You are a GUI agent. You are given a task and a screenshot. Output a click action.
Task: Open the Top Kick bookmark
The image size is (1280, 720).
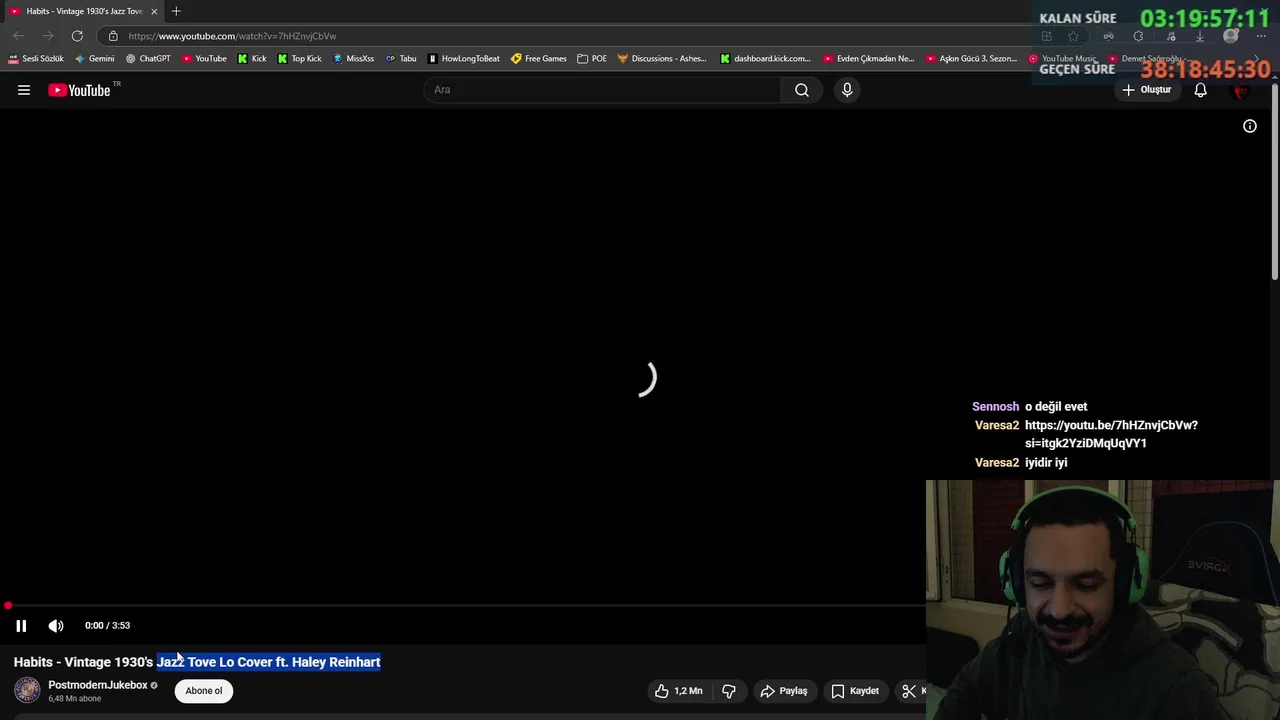(300, 59)
